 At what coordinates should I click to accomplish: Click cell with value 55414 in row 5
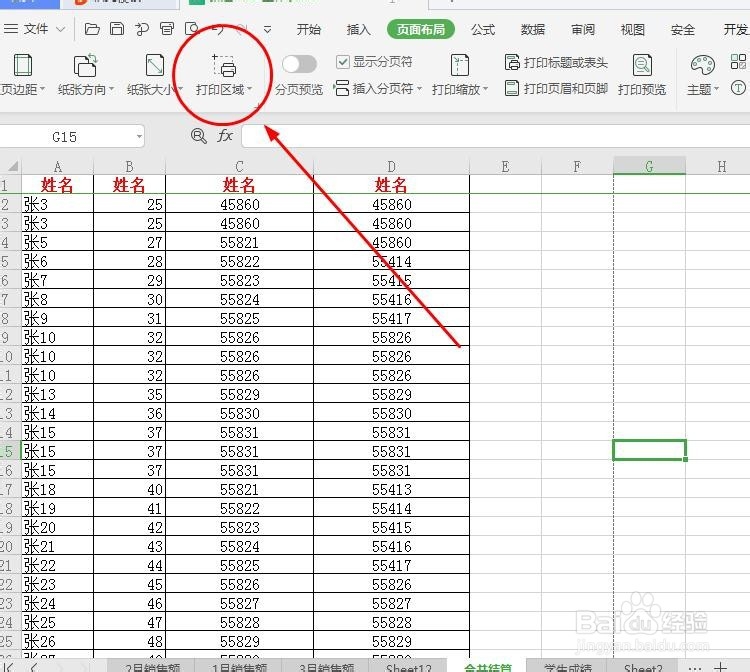[x=391, y=261]
